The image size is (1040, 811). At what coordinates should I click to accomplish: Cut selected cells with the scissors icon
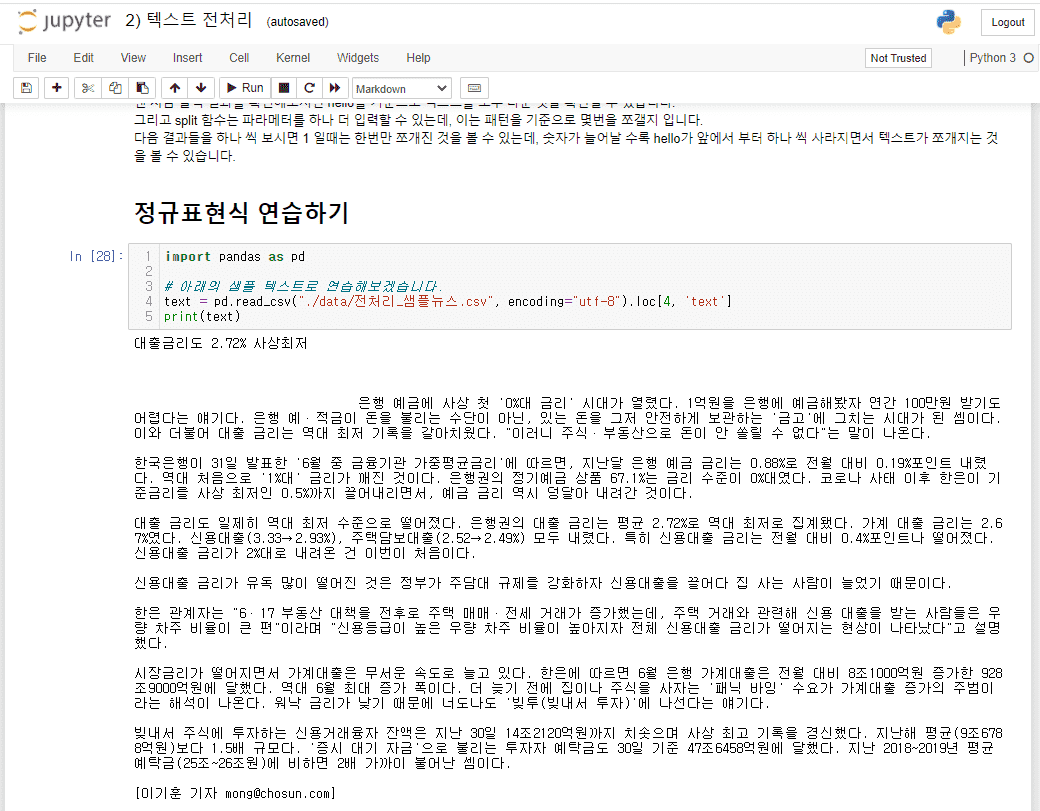click(88, 88)
